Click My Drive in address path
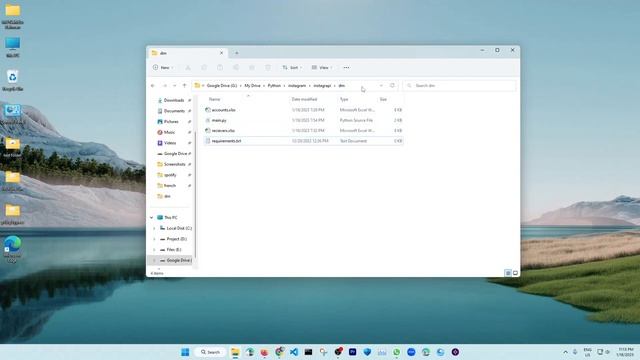 click(x=252, y=86)
